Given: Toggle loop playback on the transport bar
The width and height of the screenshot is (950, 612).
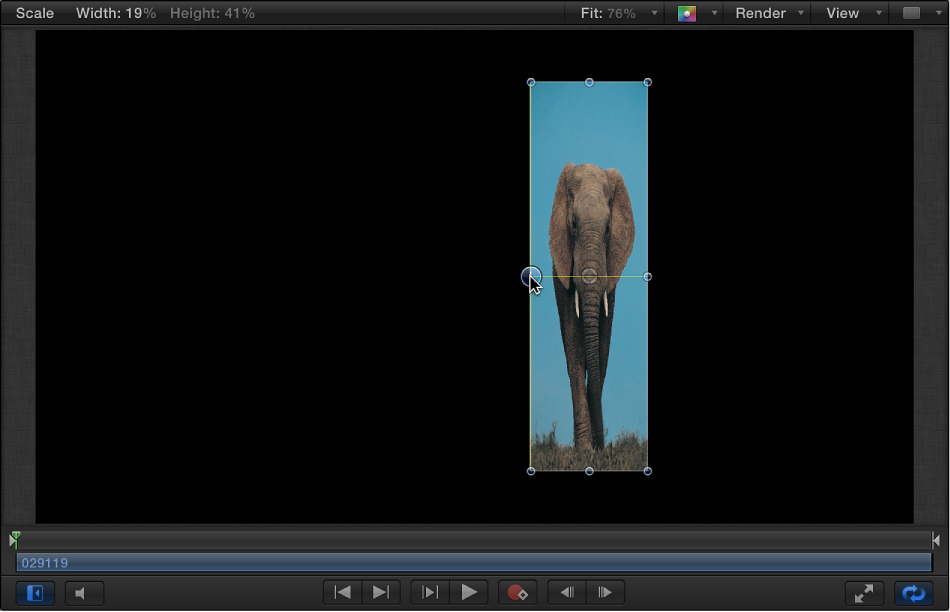Looking at the screenshot, I should coord(911,592).
